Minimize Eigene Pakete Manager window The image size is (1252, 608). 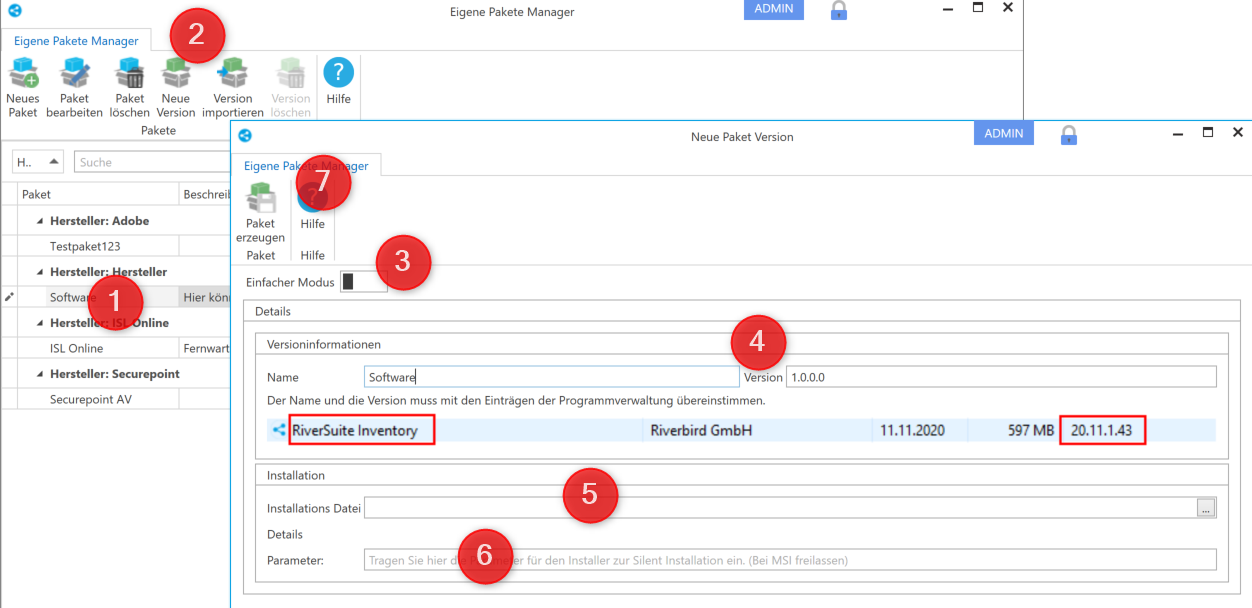pos(948,9)
